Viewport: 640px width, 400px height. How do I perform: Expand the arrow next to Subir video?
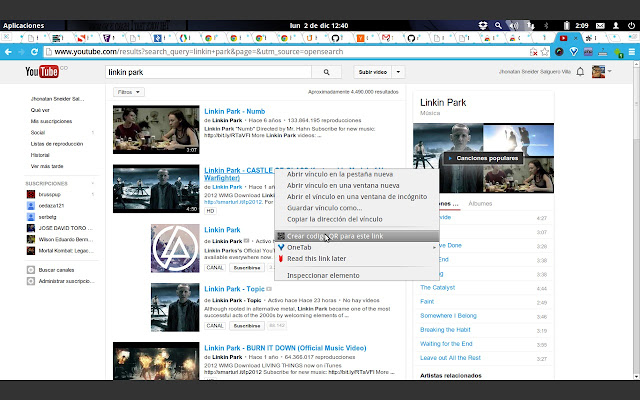(x=398, y=72)
